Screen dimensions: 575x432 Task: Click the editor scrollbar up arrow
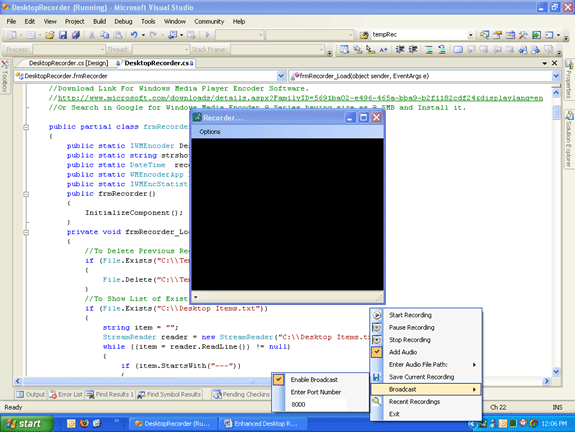pos(556,93)
